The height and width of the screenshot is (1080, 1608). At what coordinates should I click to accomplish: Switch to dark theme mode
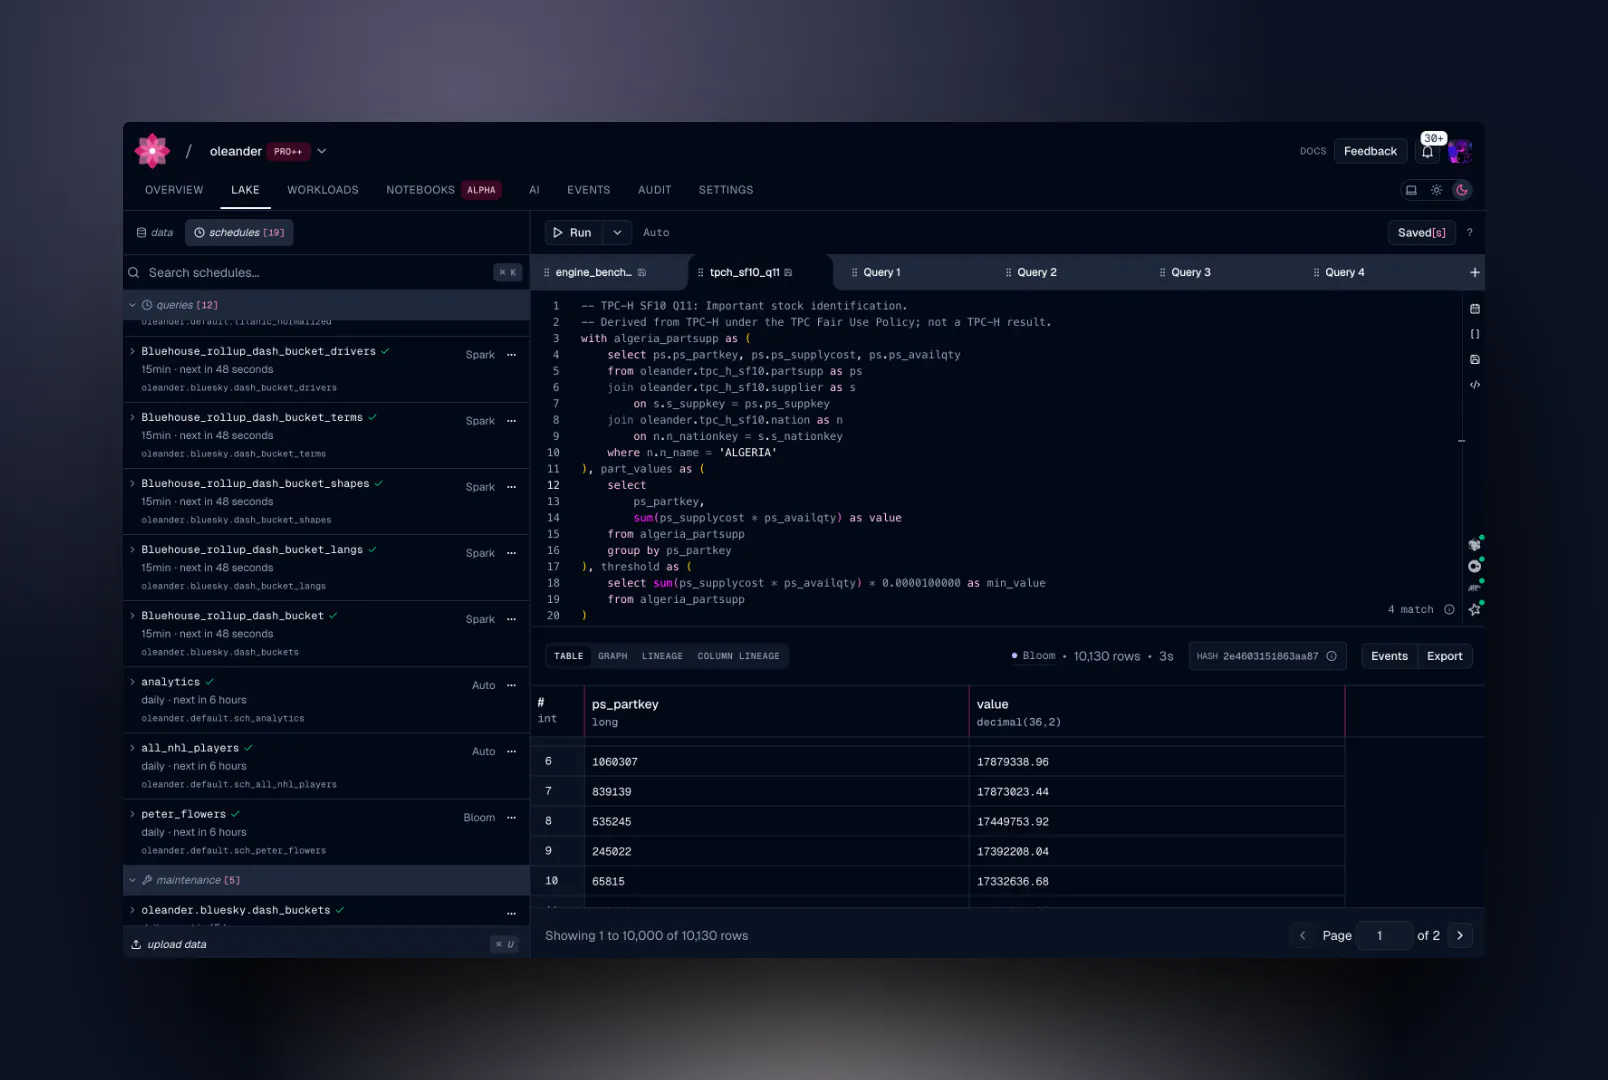click(x=1462, y=190)
